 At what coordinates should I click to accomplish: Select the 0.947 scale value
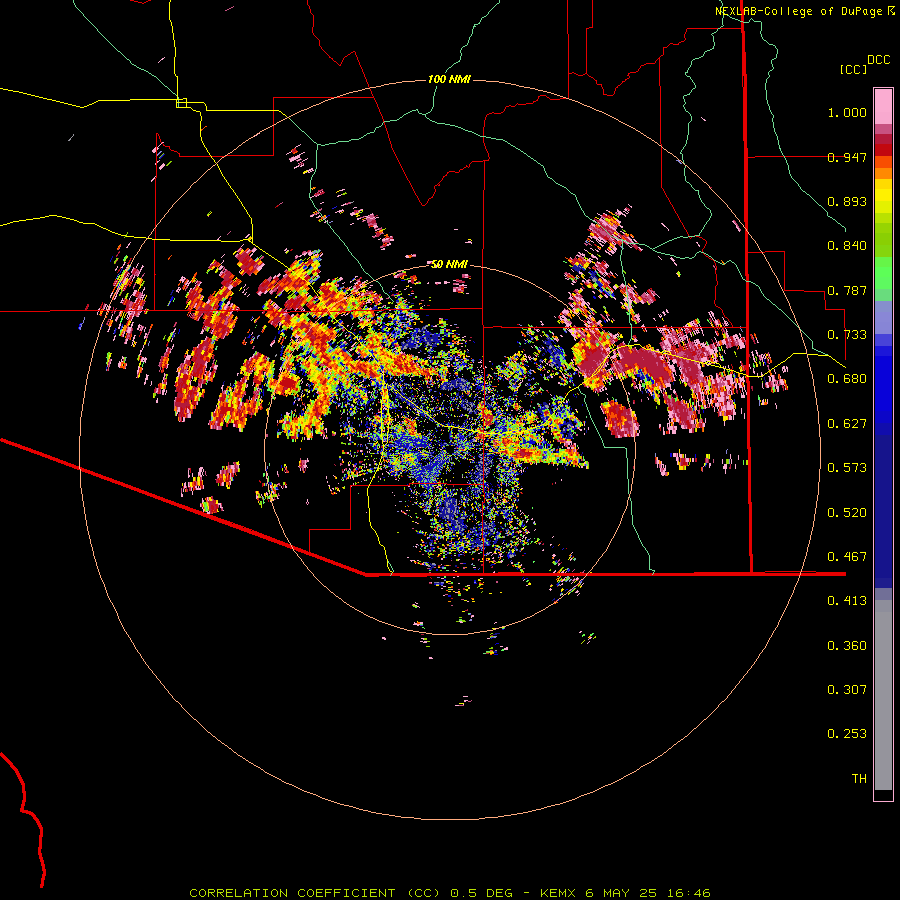(x=847, y=157)
